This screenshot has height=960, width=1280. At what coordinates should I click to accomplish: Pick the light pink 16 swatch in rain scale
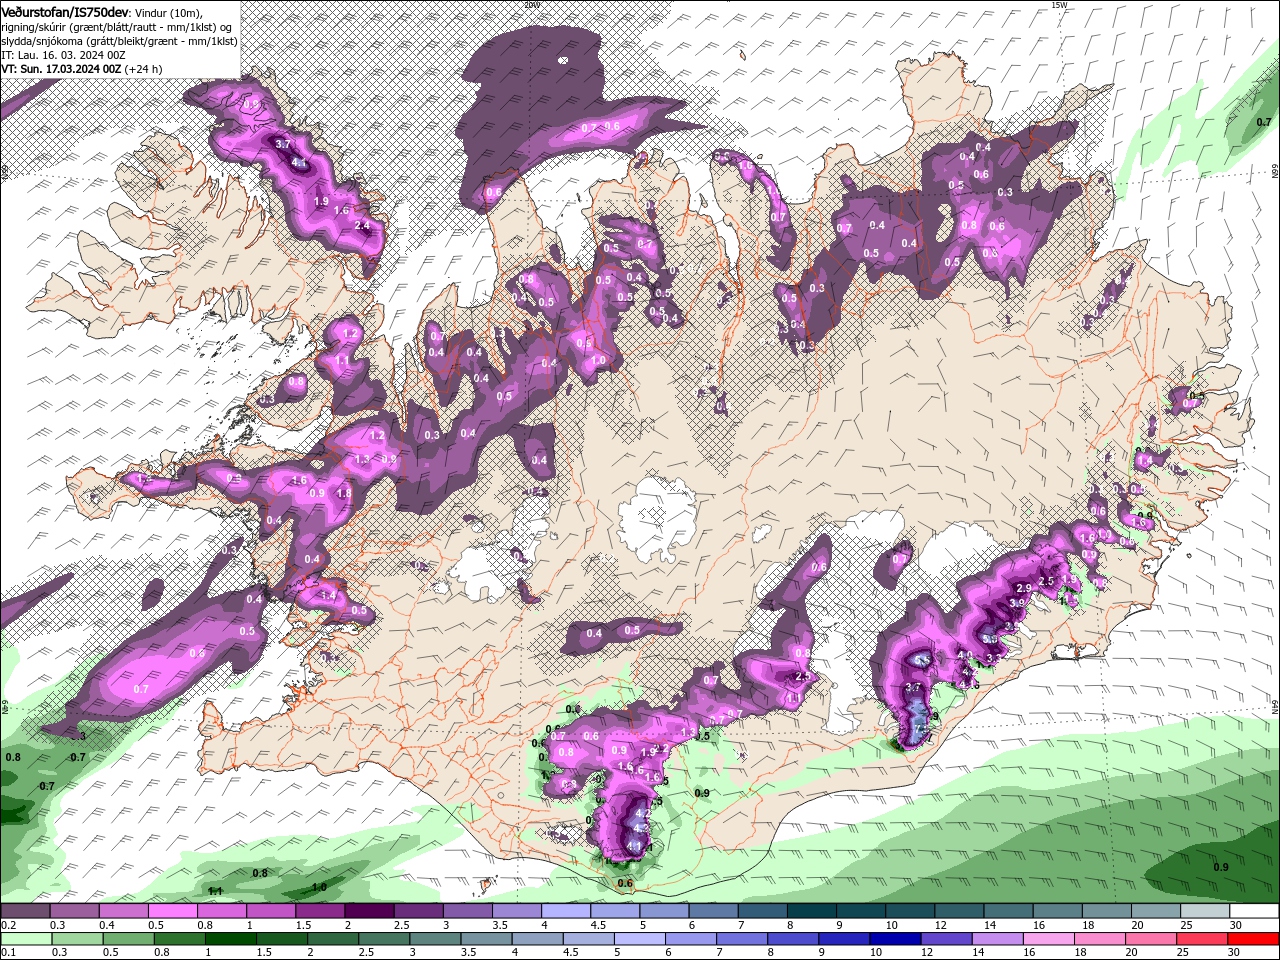(x=1050, y=939)
